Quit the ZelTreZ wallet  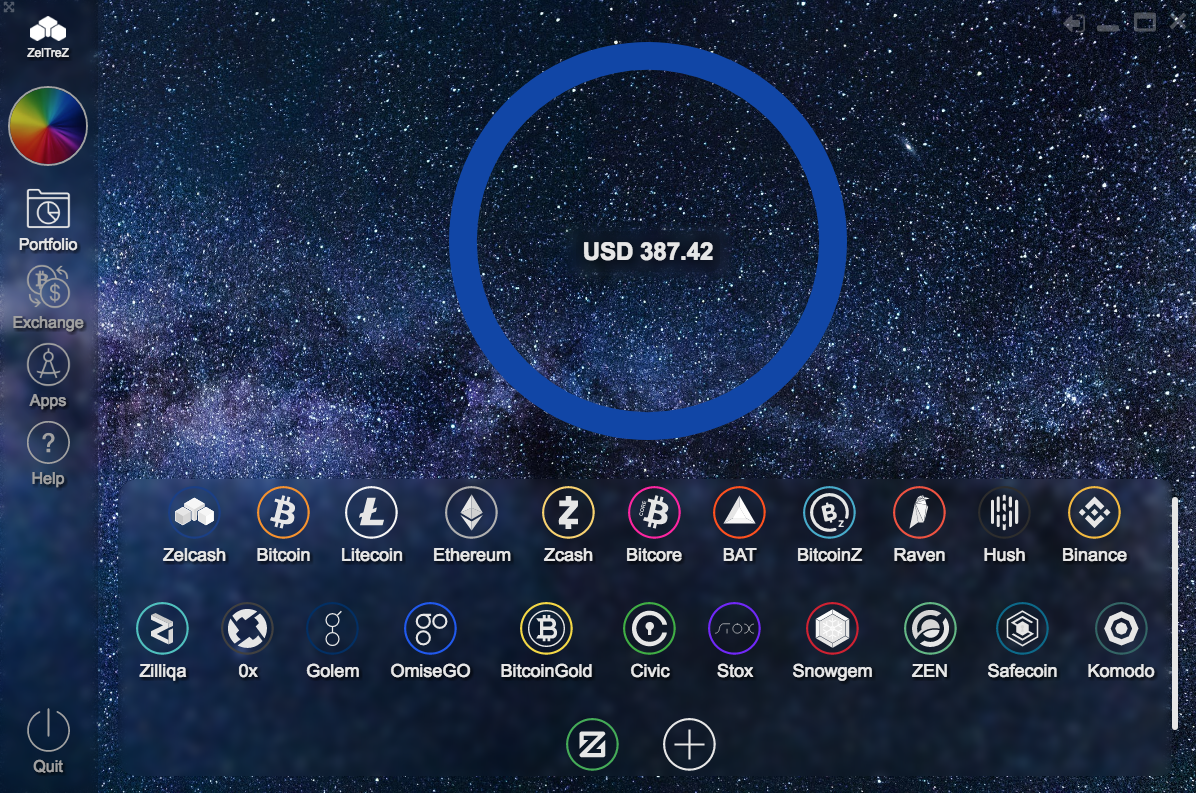coord(48,742)
